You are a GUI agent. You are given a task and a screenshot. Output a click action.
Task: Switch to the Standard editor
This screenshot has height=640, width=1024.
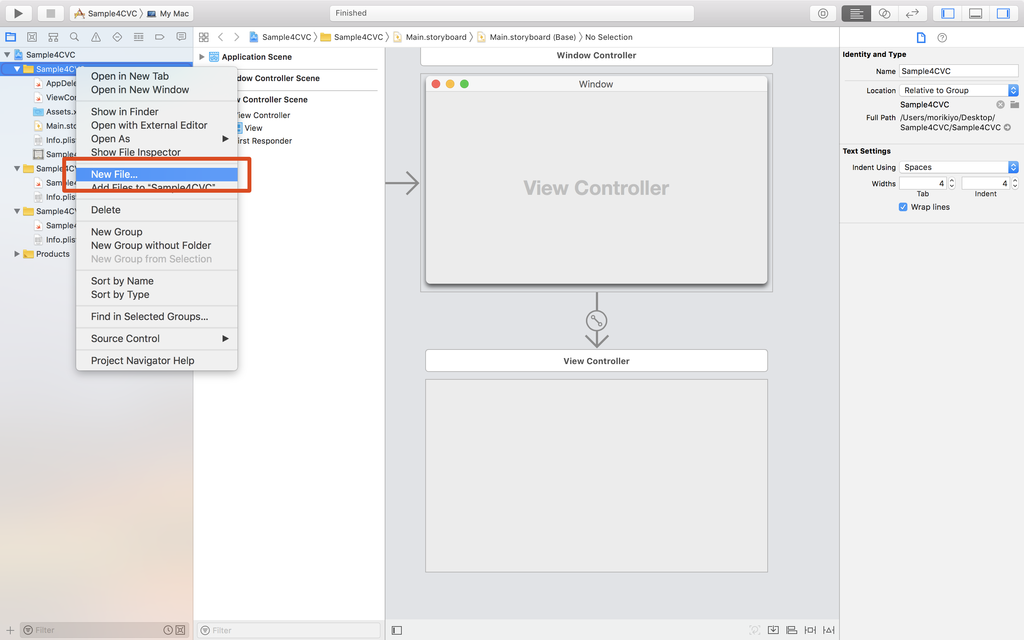856,13
